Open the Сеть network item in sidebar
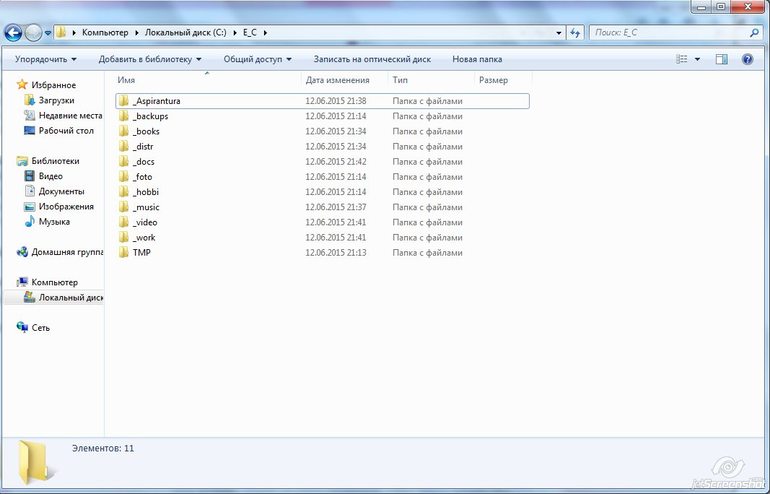This screenshot has height=494, width=770. click(40, 327)
